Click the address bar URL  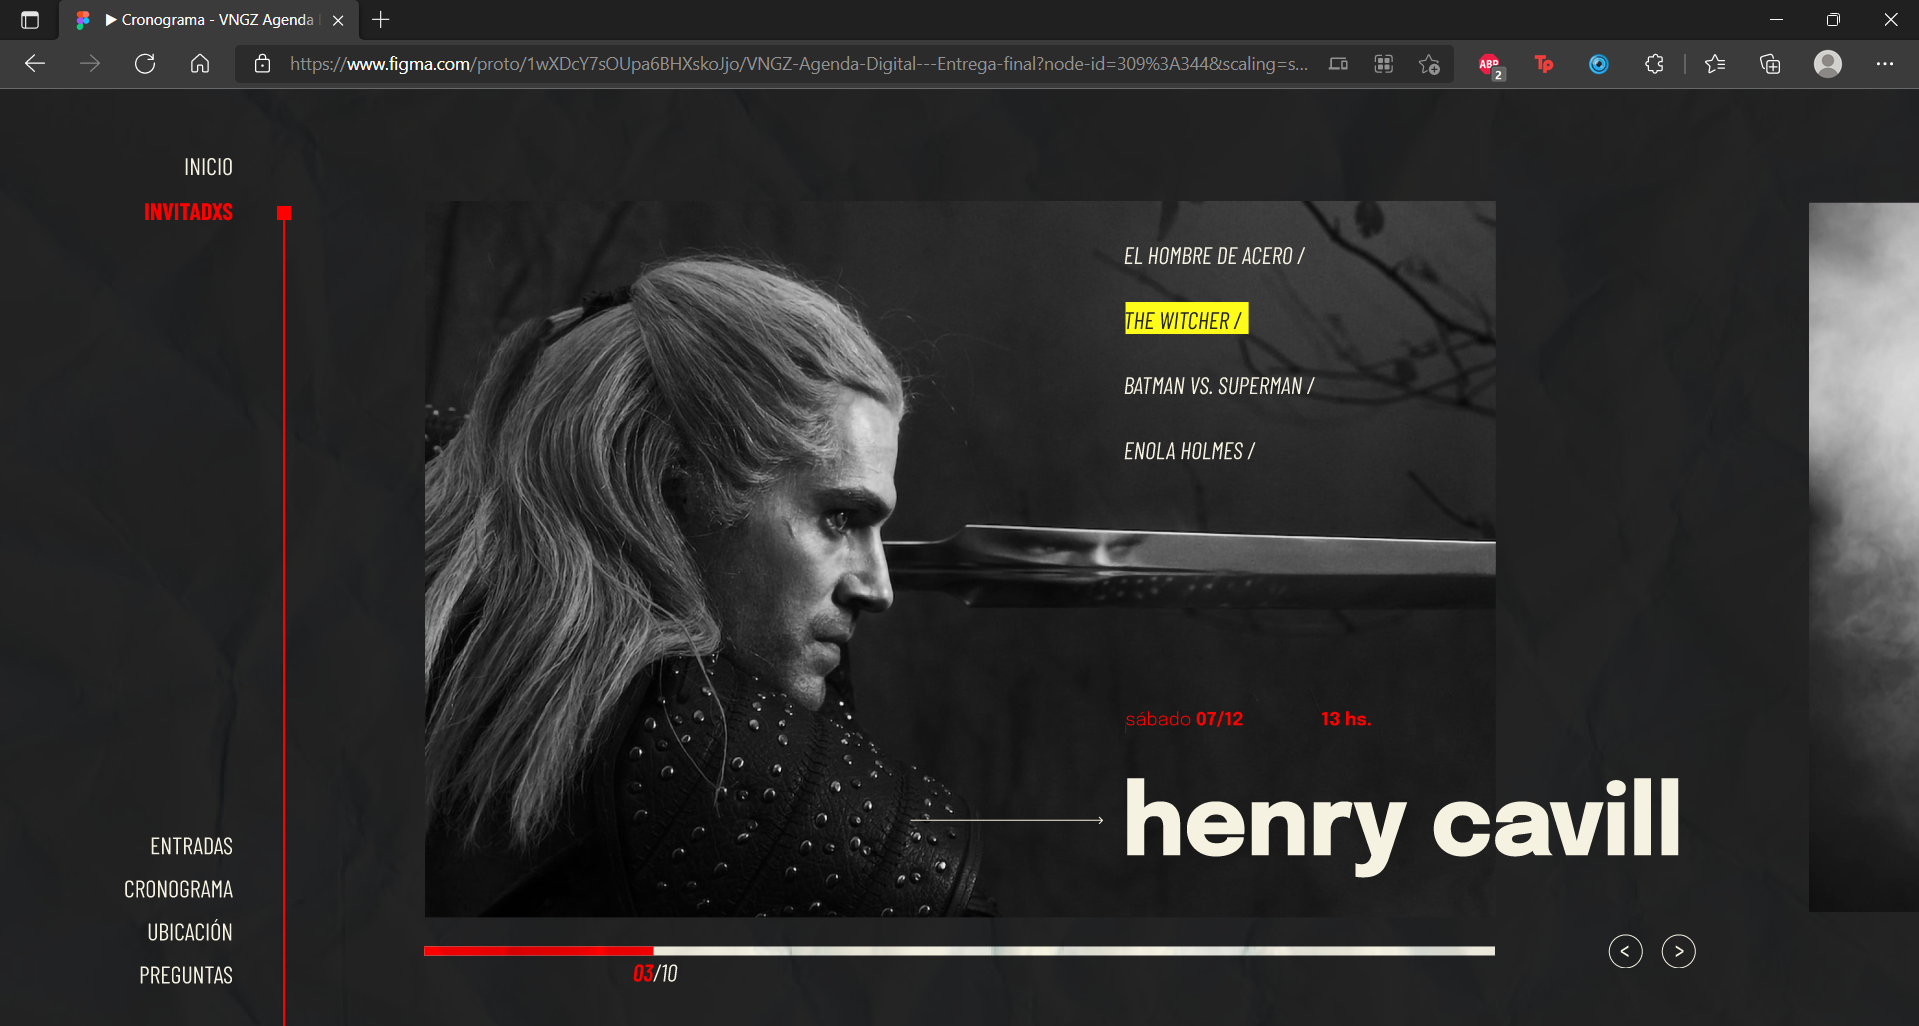(799, 64)
